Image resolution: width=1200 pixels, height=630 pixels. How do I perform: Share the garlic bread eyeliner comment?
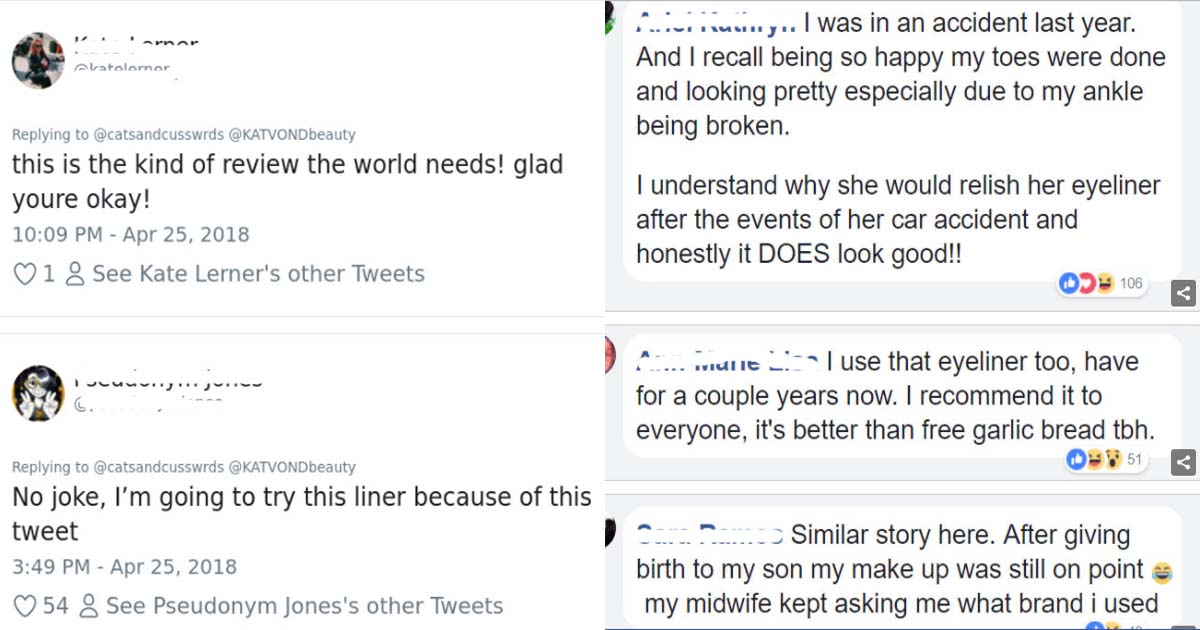1183,462
